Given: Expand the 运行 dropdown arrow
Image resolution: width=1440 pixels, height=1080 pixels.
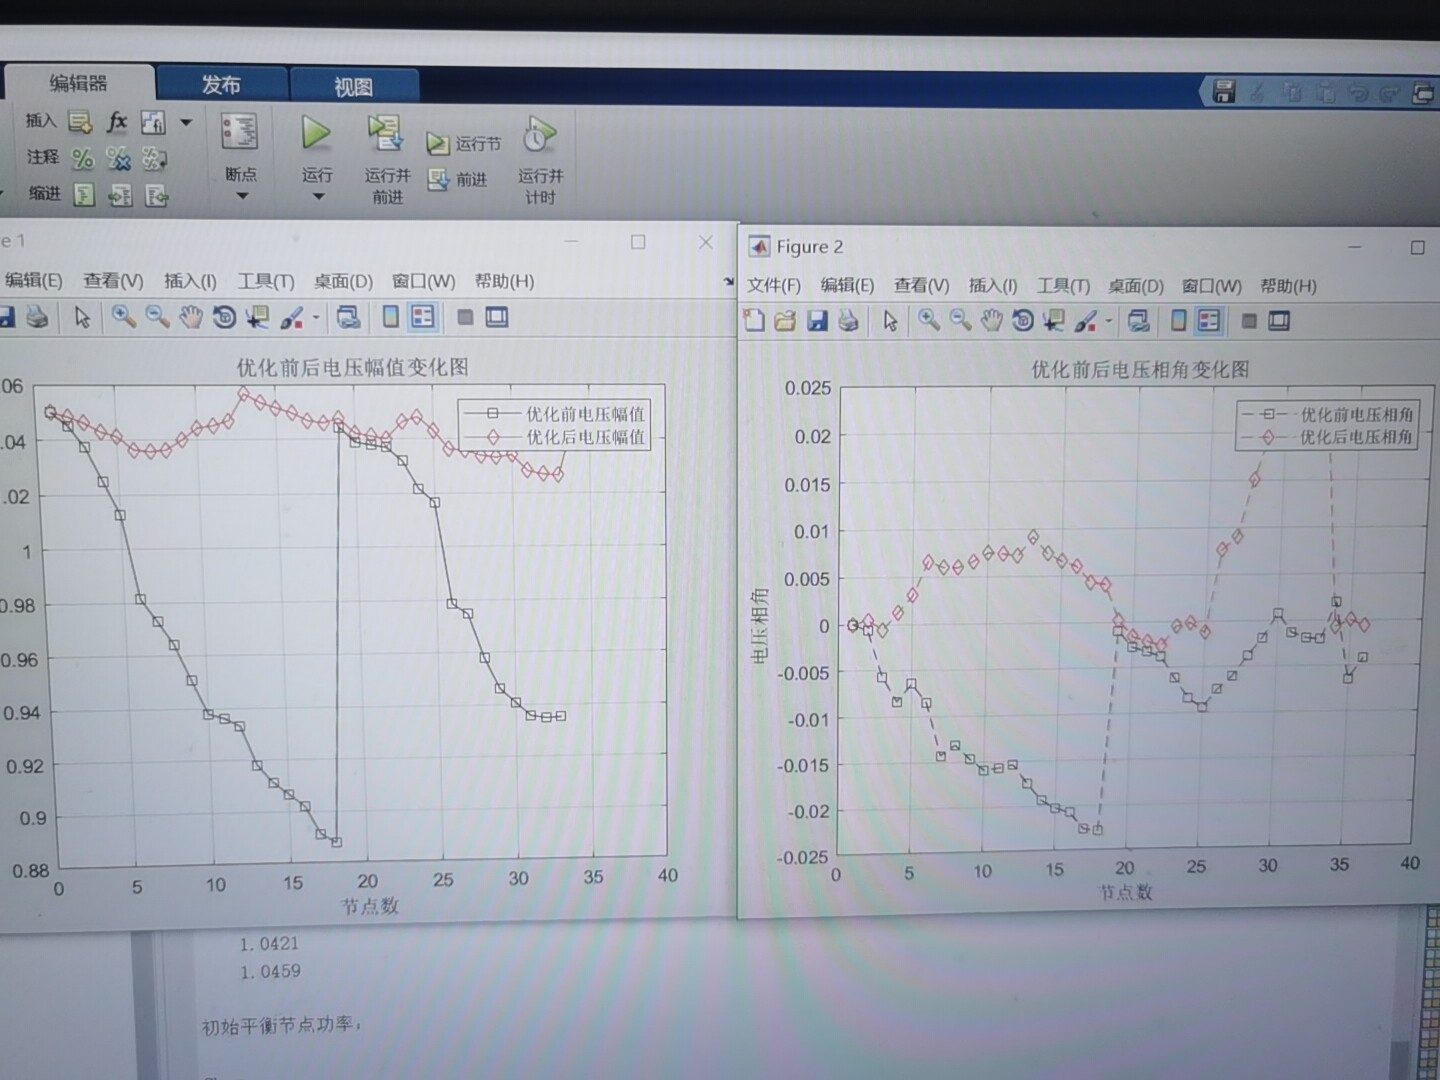Looking at the screenshot, I should point(318,196).
